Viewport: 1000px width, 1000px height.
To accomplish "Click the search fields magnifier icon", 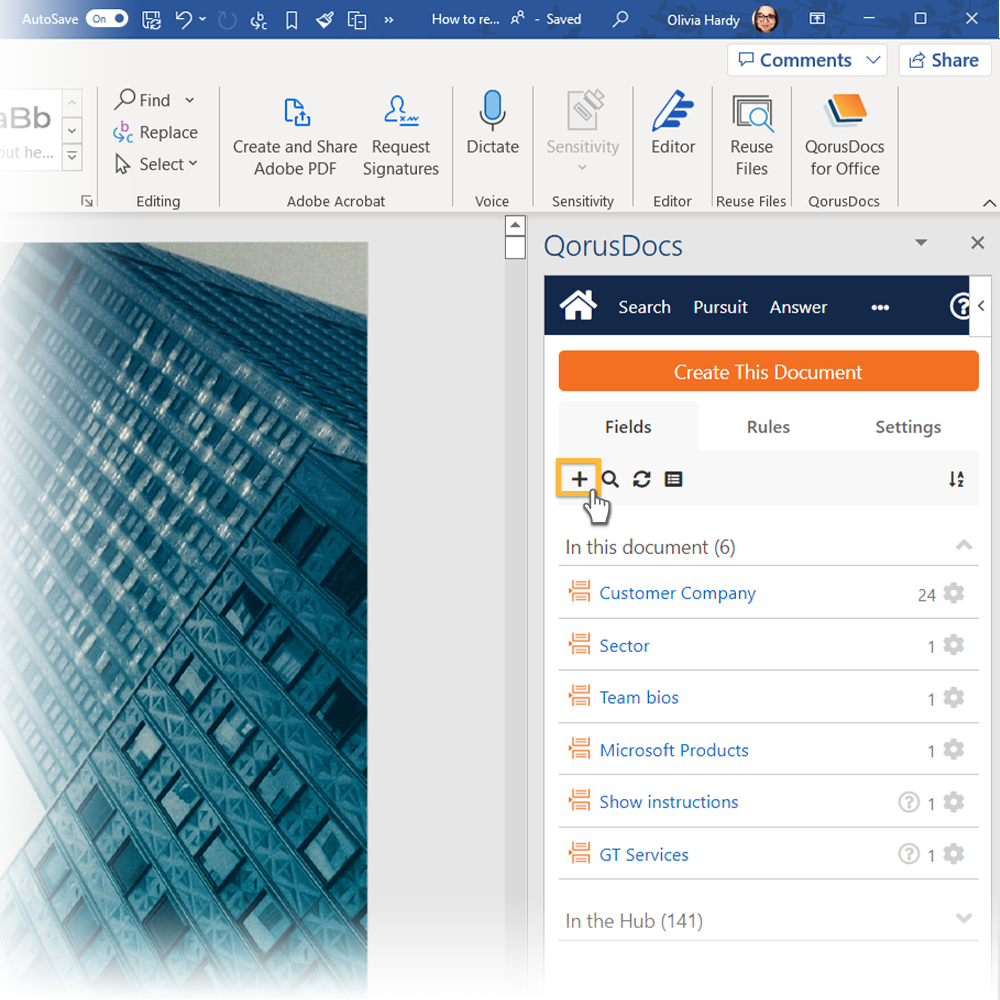I will pyautogui.click(x=610, y=479).
